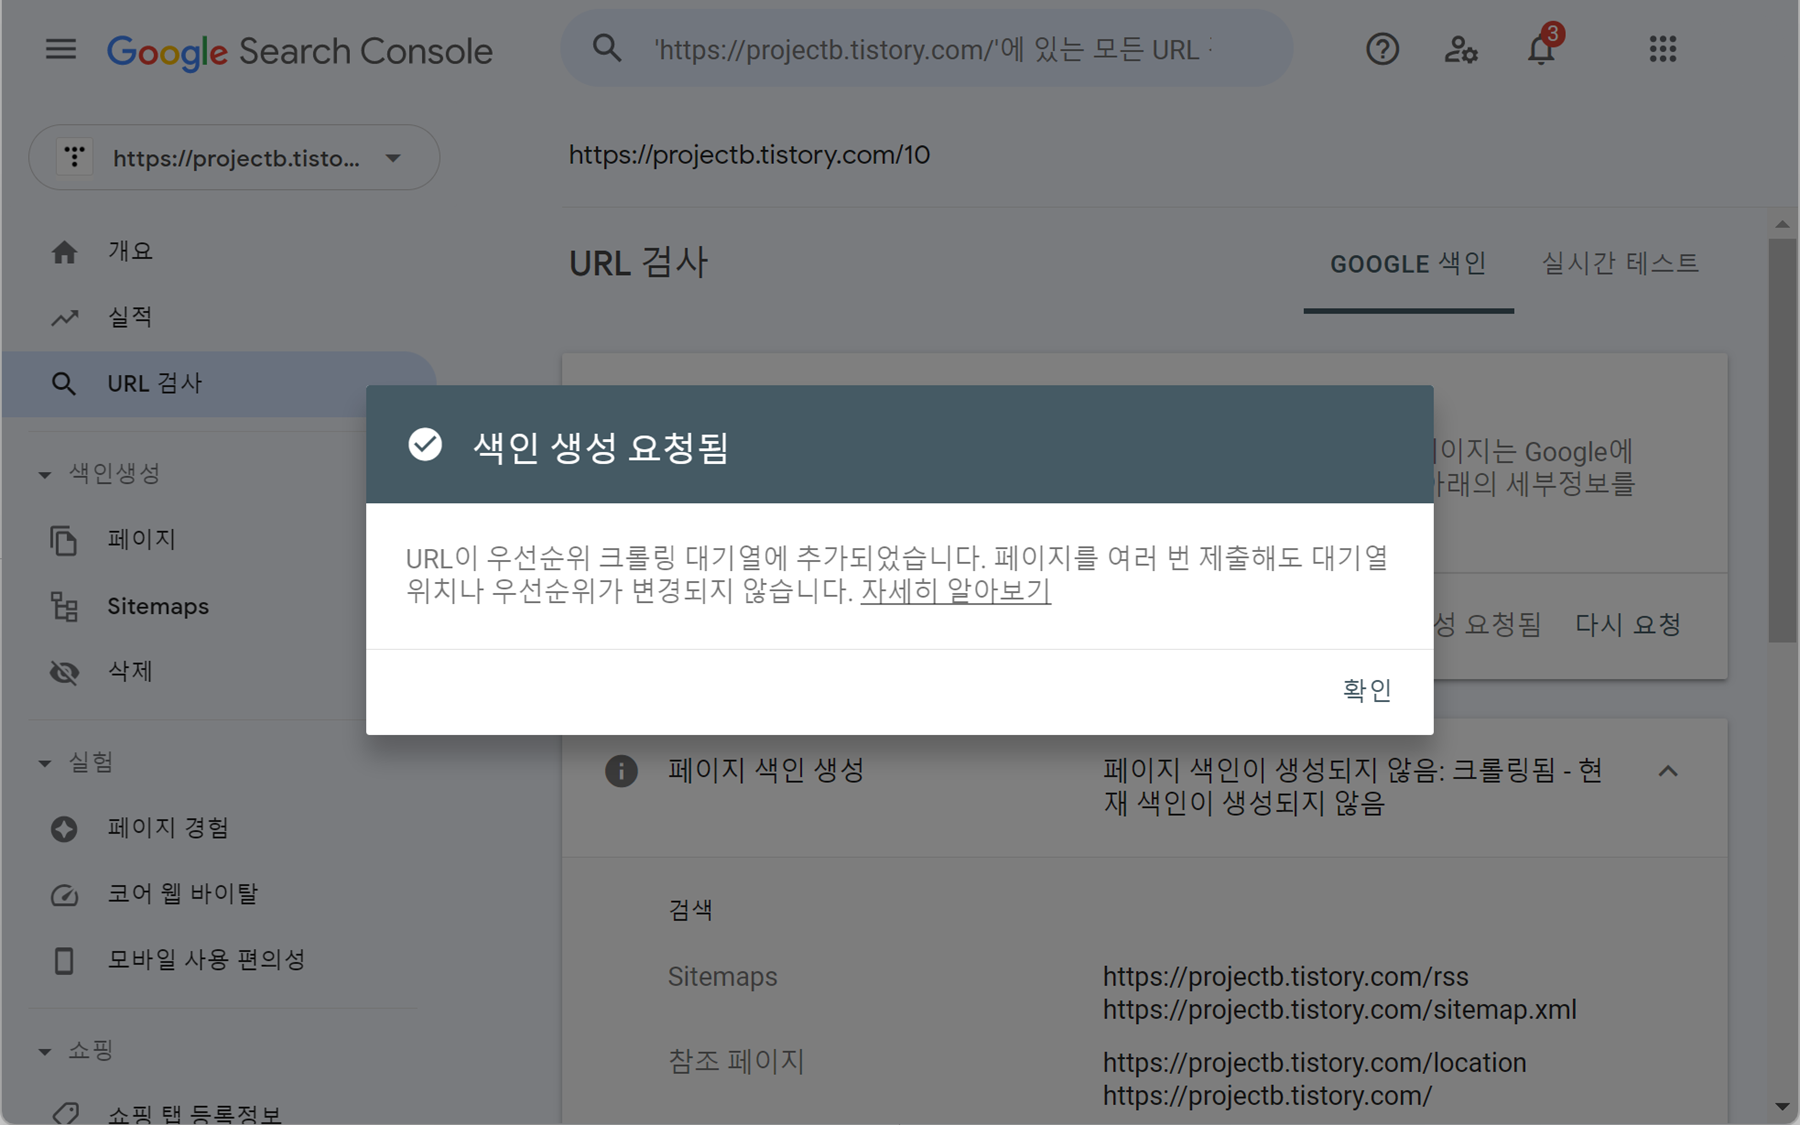Click the gauge icon next to 코어 웹 바이탈
1800x1125 pixels.
[x=64, y=895]
